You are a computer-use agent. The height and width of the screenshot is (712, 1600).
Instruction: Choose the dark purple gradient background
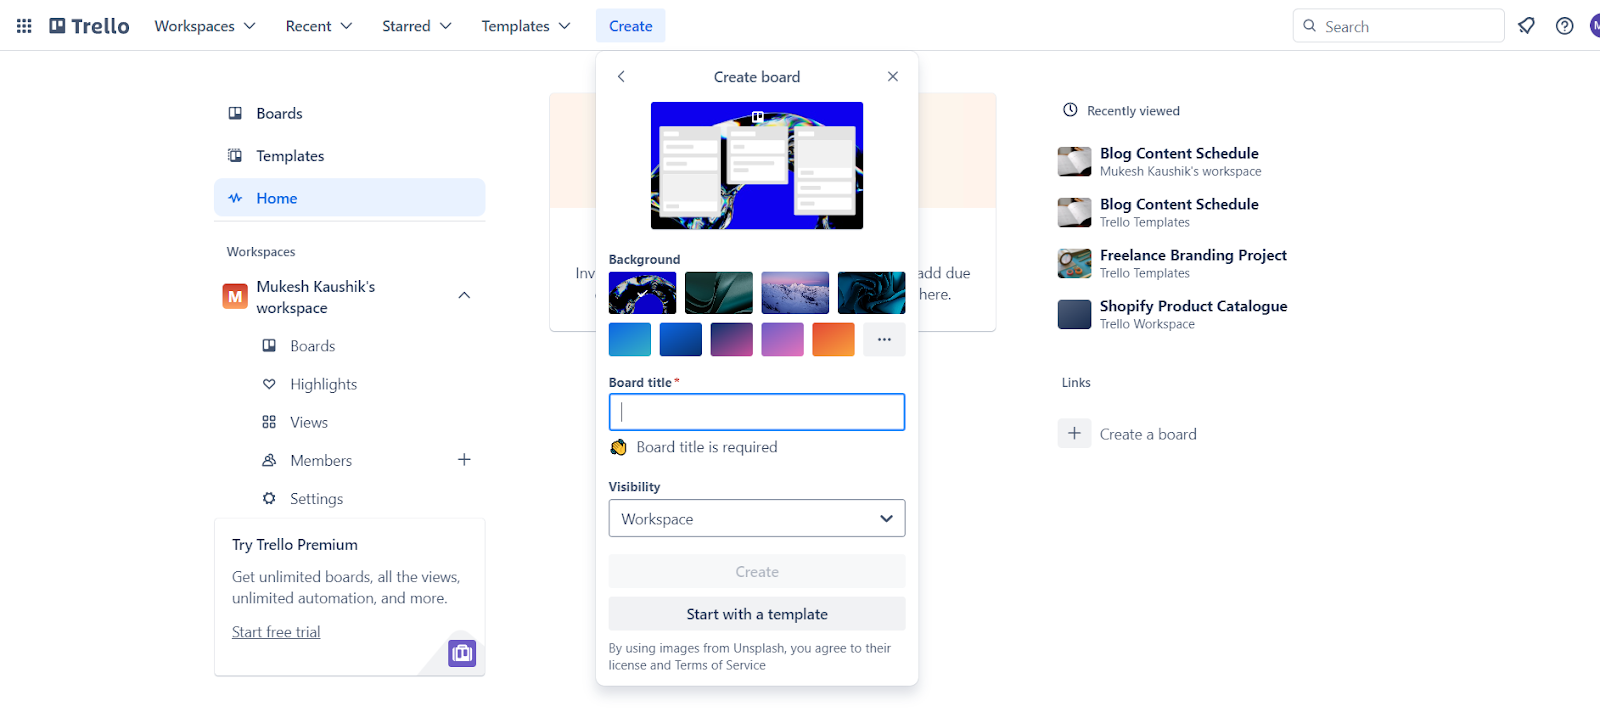pos(732,339)
